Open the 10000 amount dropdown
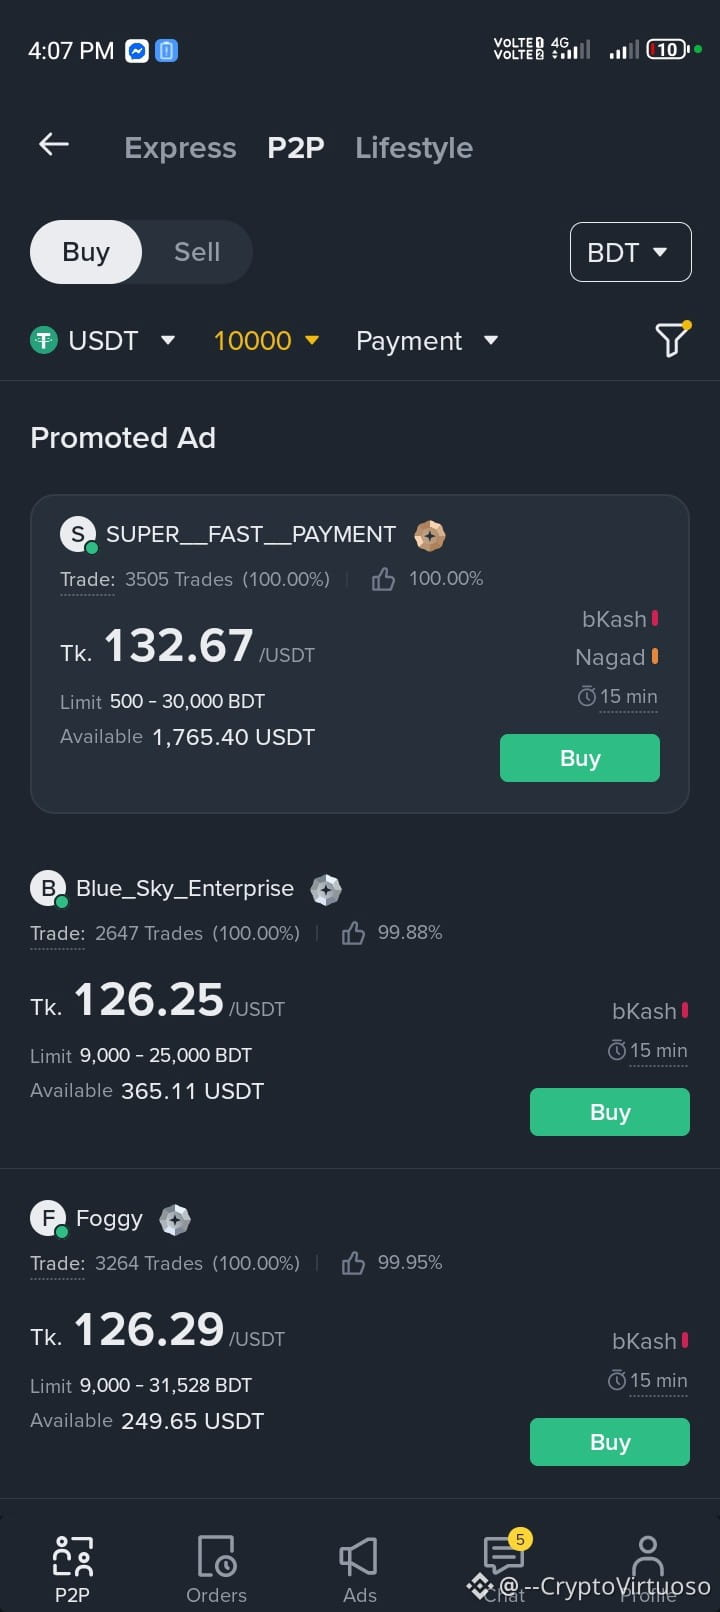The height and width of the screenshot is (1612, 720). pyautogui.click(x=266, y=340)
